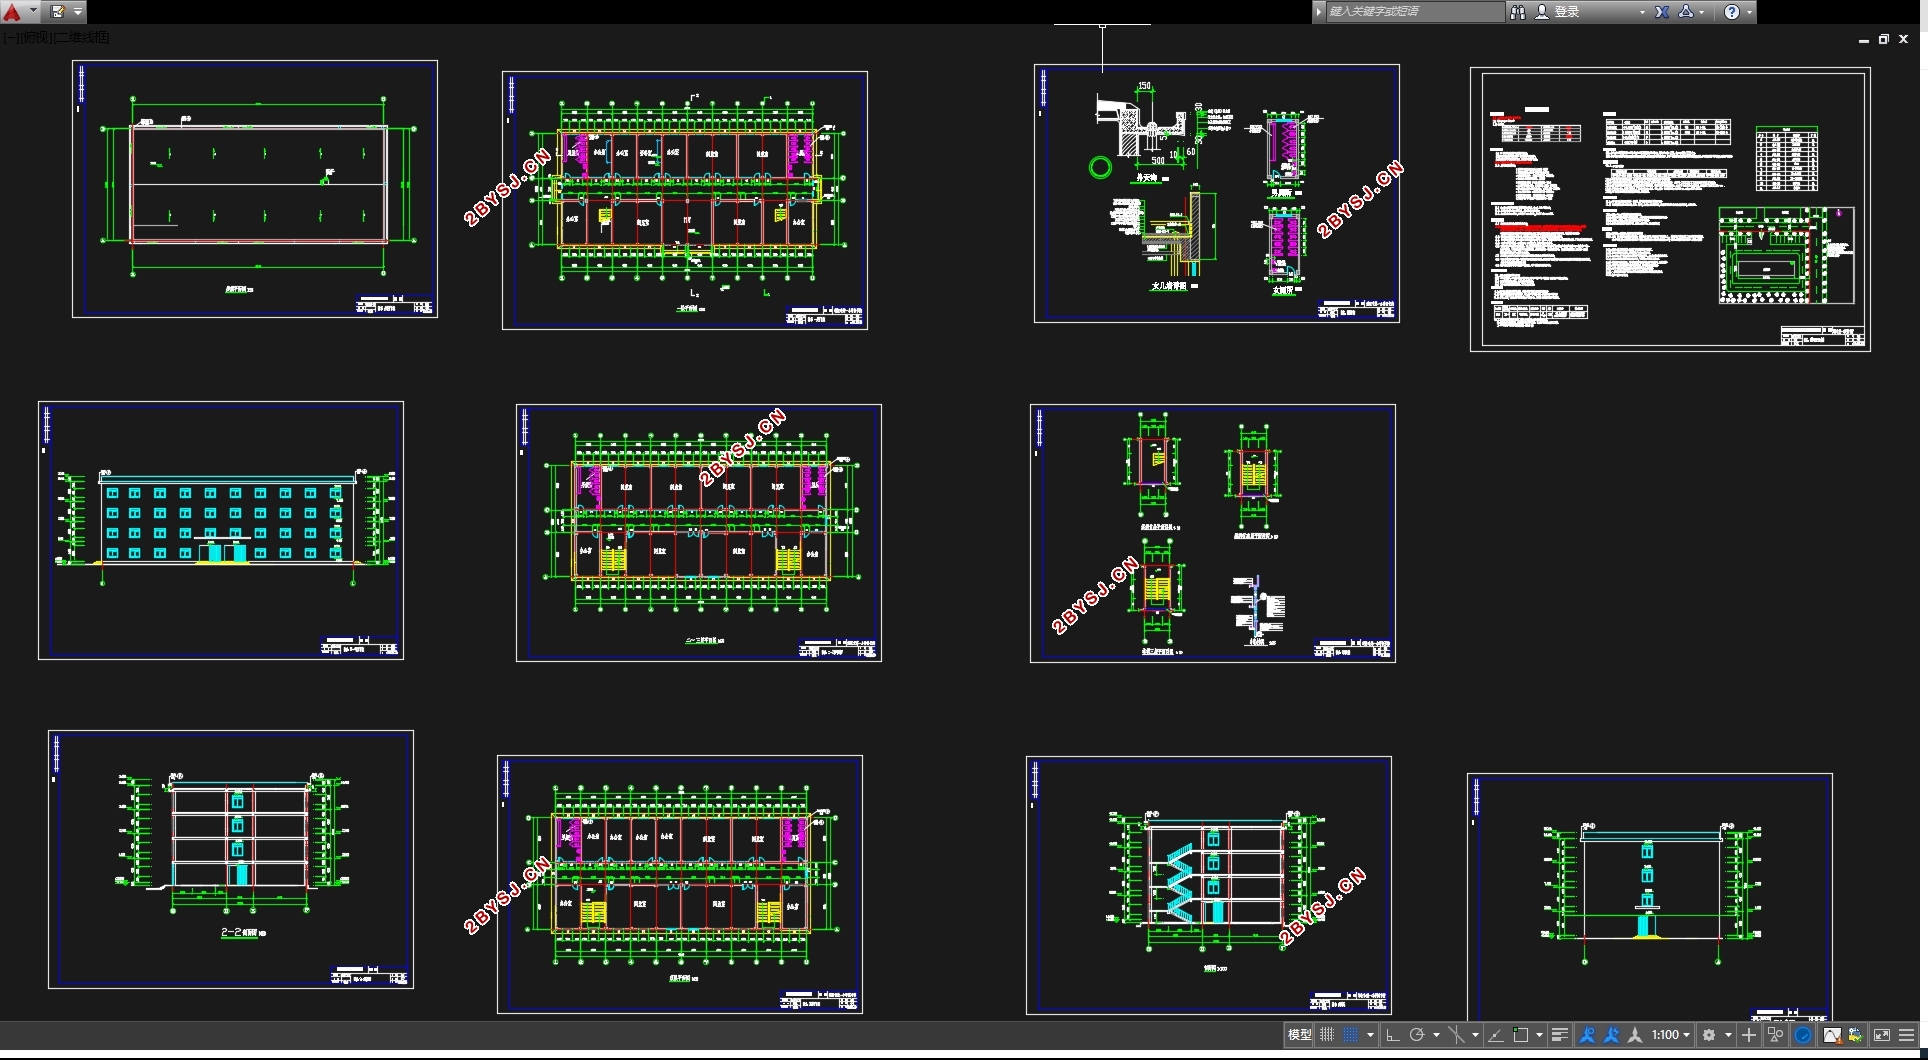Open the 二维线框 visual style menu
This screenshot has height=1060, width=1928.
tap(83, 37)
